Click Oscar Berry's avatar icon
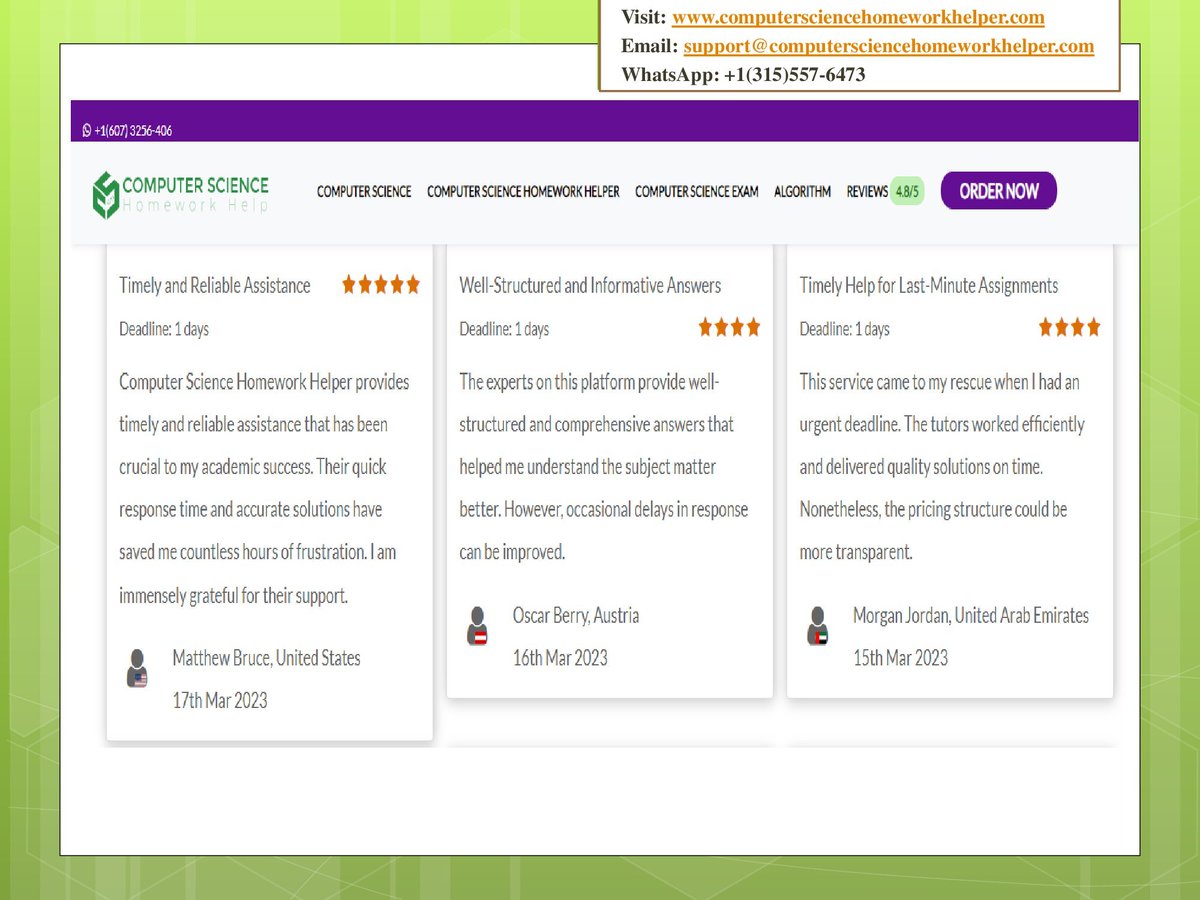 pyautogui.click(x=478, y=626)
